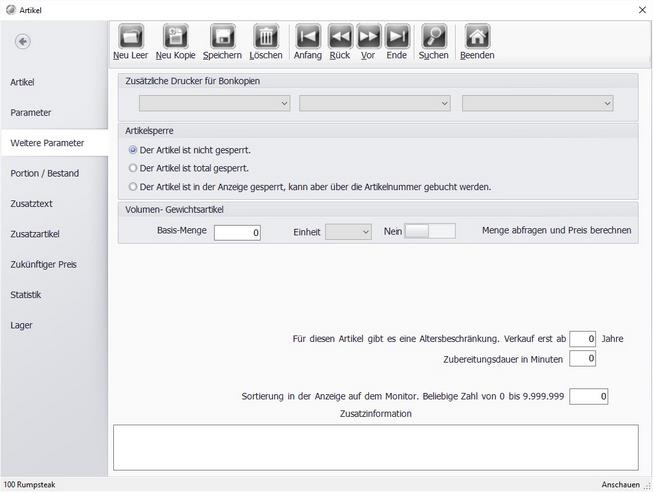This screenshot has width=653, height=492.
Task: Advance to next record with Vor
Action: (x=368, y=37)
